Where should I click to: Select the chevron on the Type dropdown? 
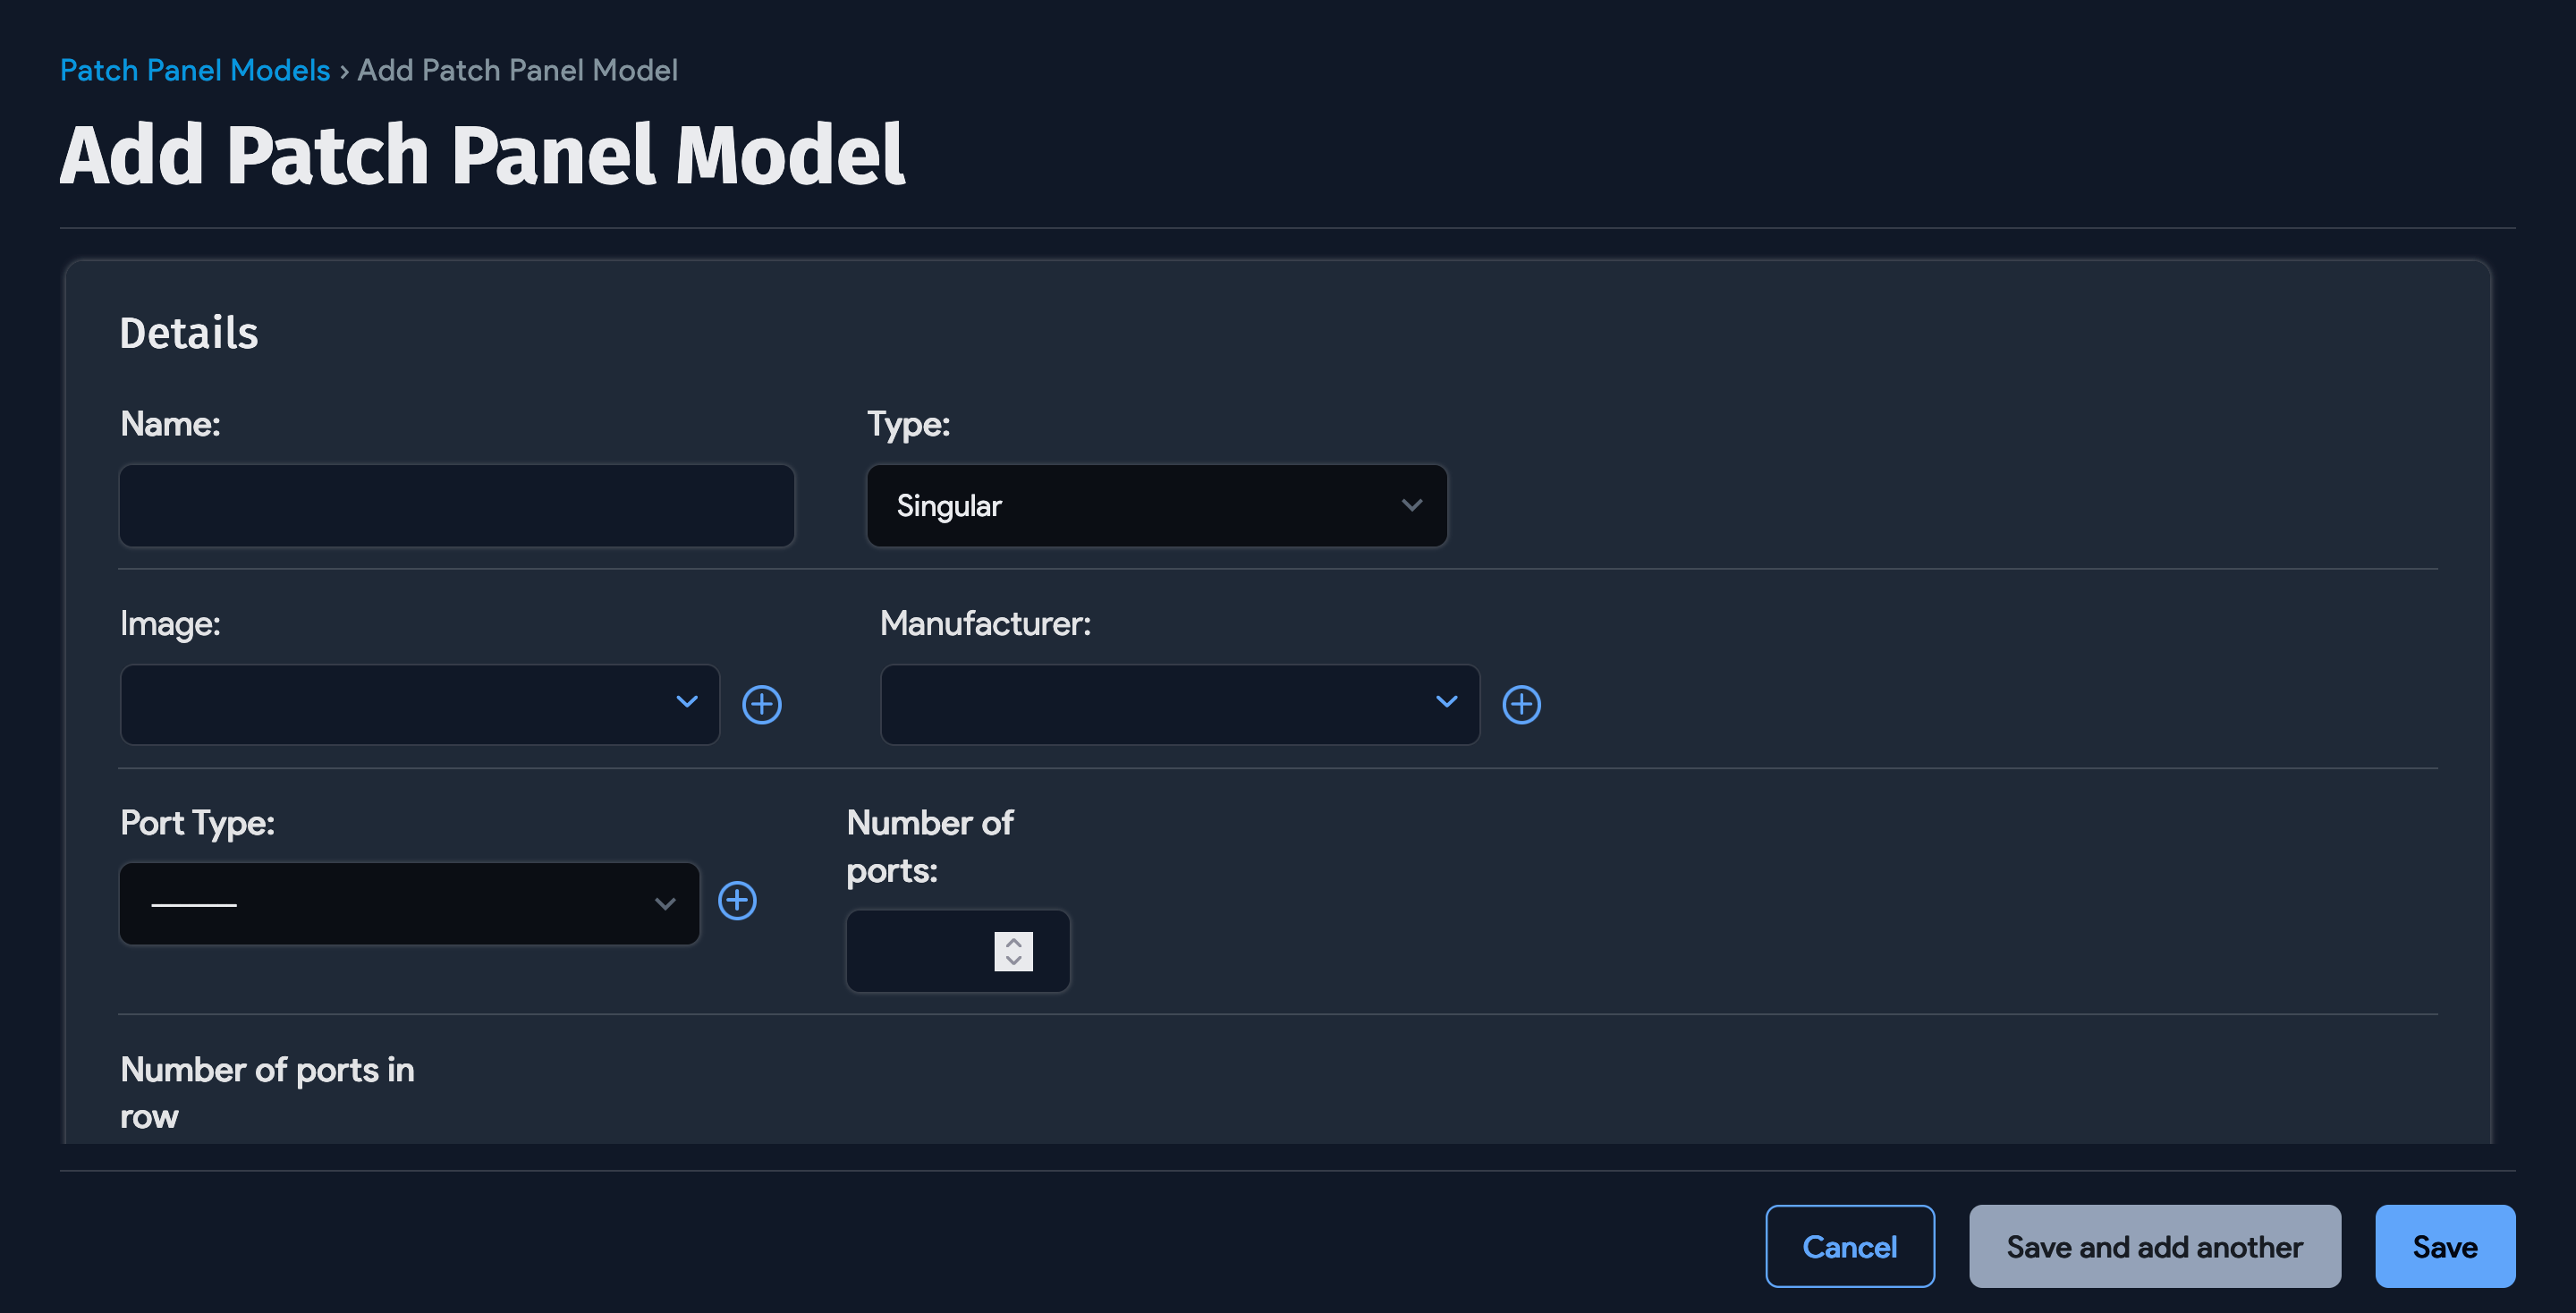coord(1412,505)
